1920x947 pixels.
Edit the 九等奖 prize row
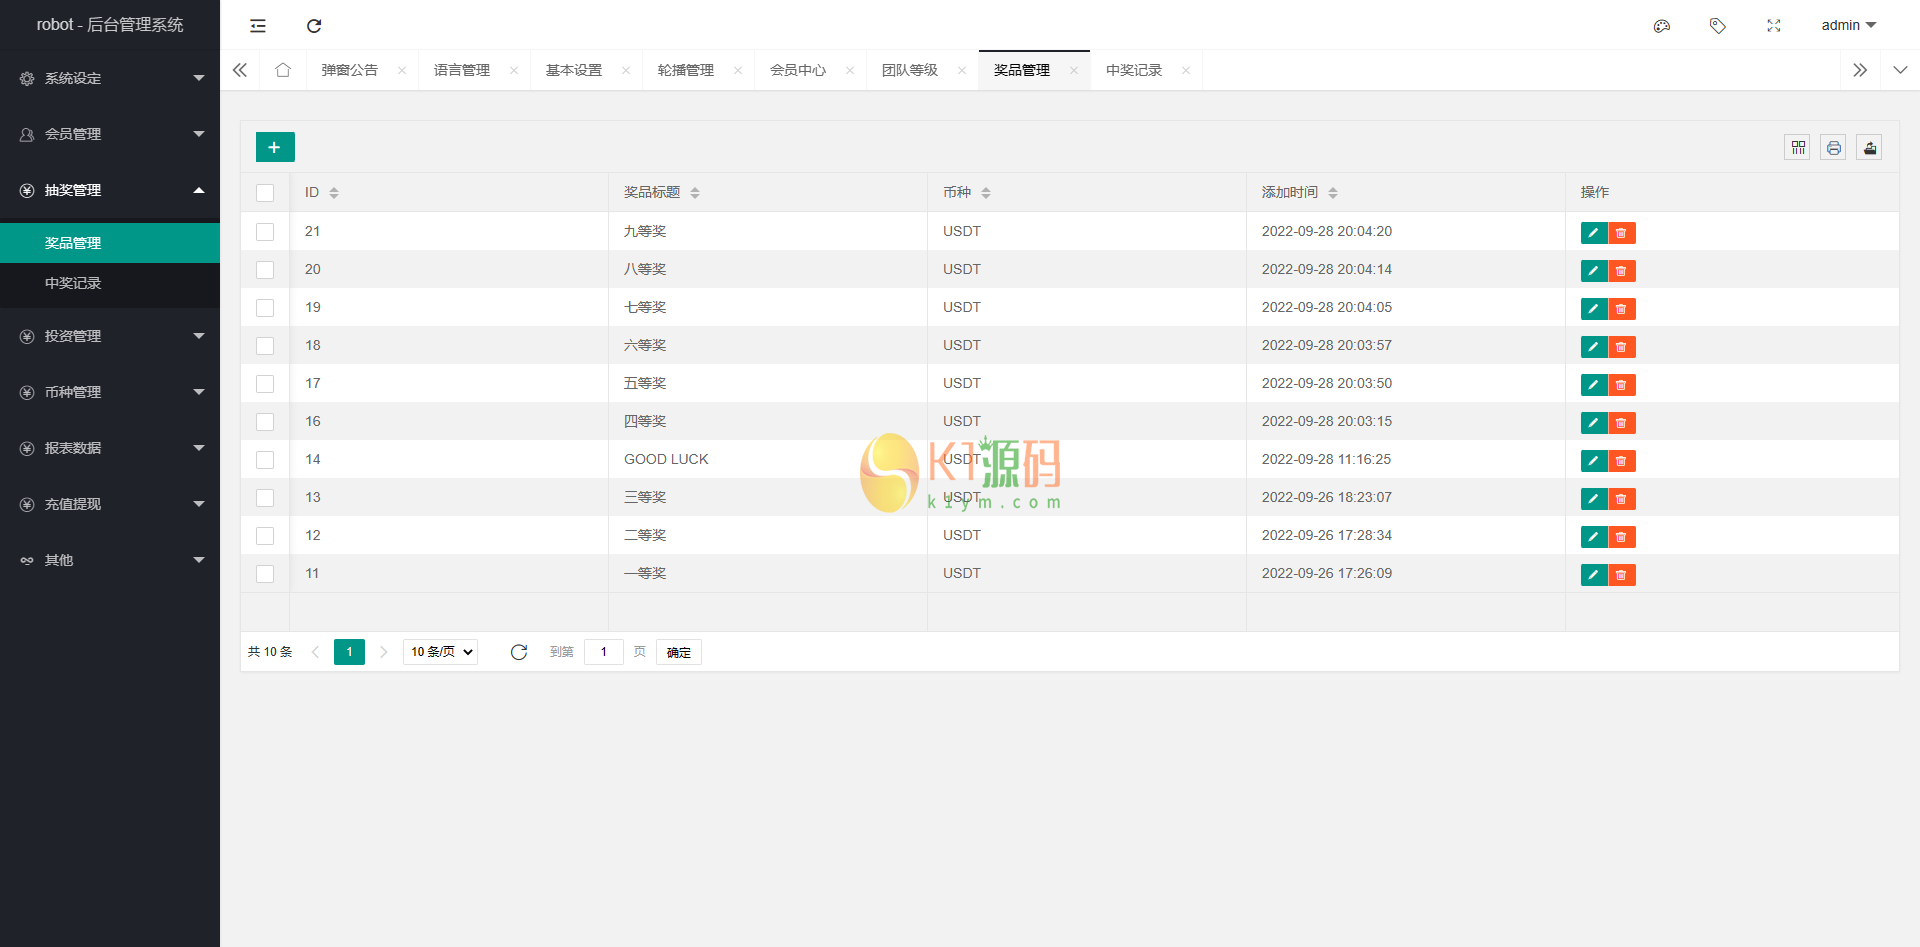[x=1593, y=233]
